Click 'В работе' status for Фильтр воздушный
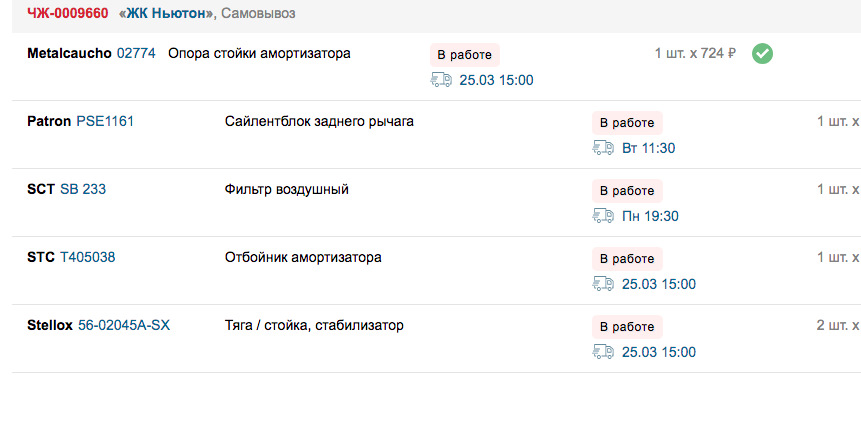Screen dimensions: 861x423 pyautogui.click(x=627, y=191)
